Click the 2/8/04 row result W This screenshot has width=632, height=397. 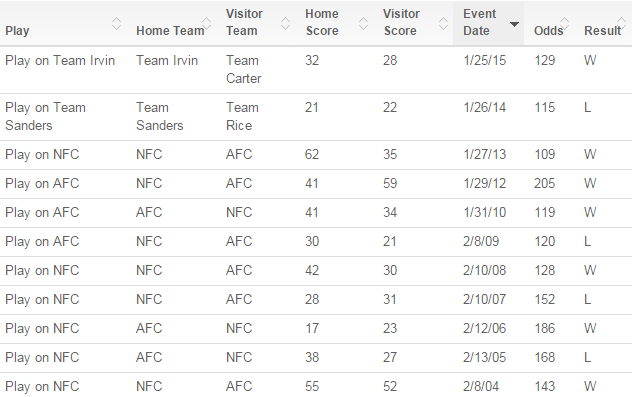tap(590, 387)
